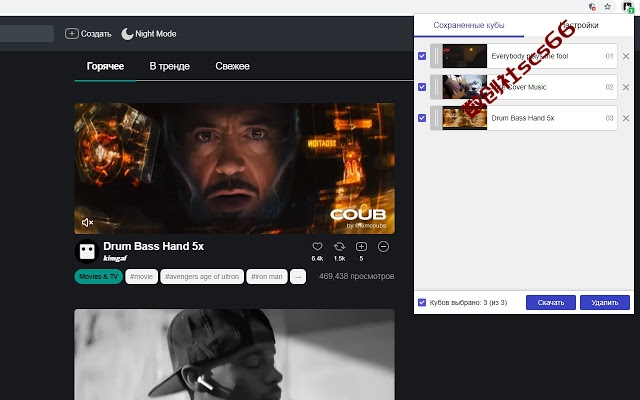640x400 pixels.
Task: Click the #movie tag
Action: click(x=141, y=276)
